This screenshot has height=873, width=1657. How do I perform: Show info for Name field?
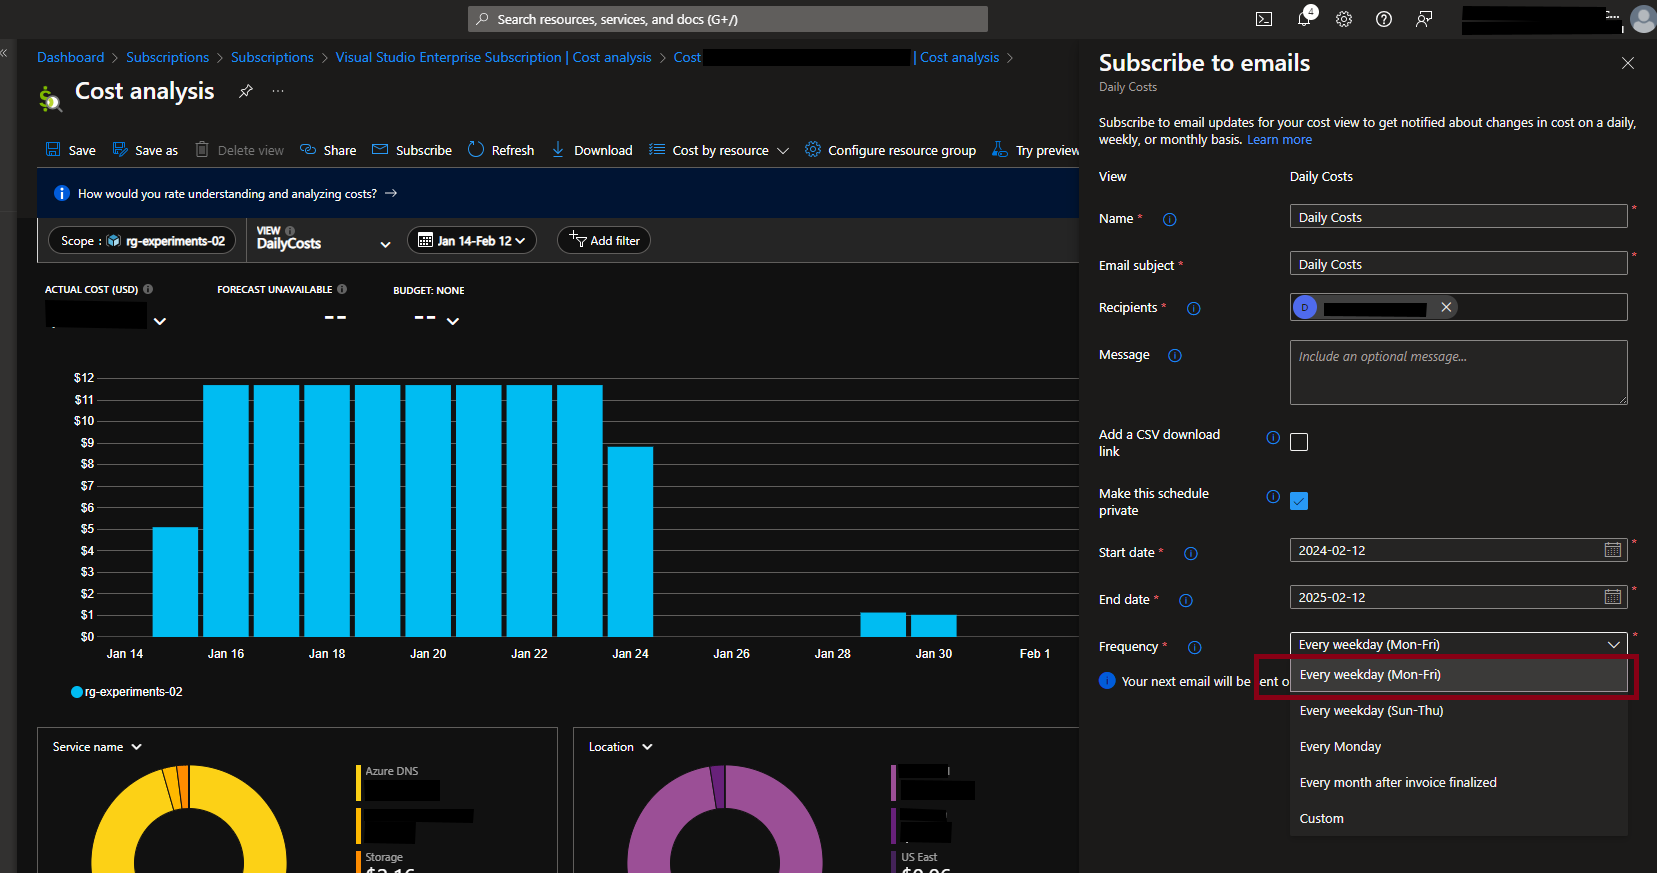[x=1169, y=219]
